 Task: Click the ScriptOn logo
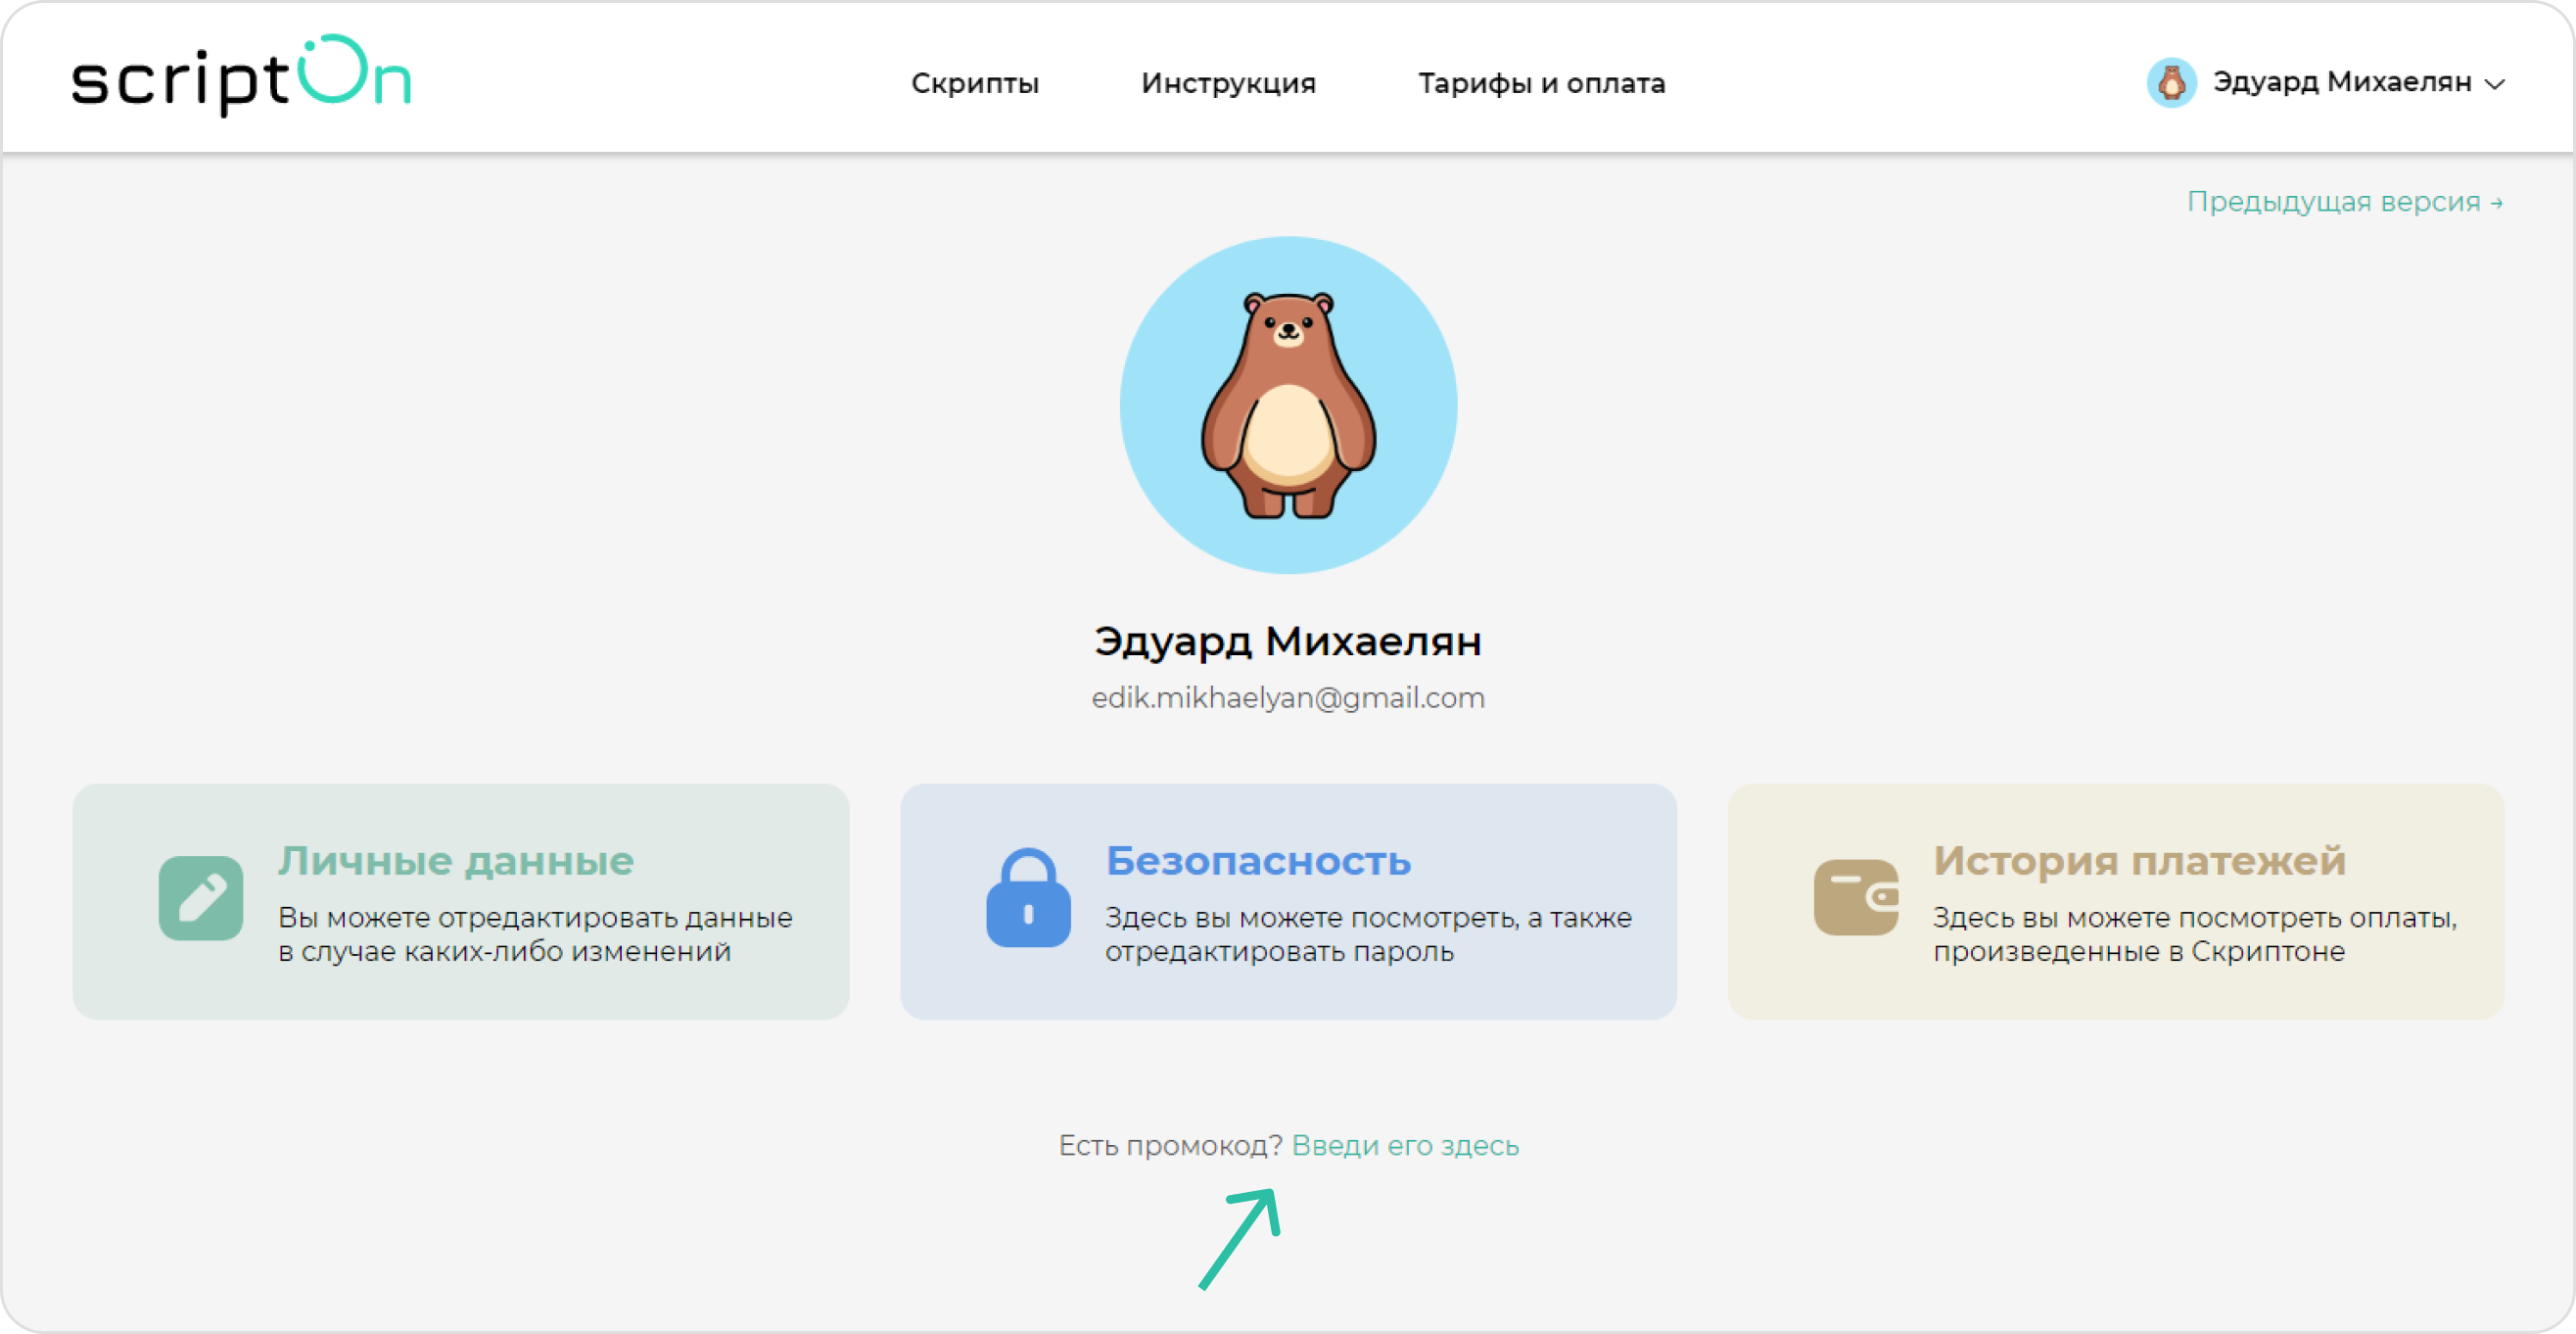tap(241, 78)
